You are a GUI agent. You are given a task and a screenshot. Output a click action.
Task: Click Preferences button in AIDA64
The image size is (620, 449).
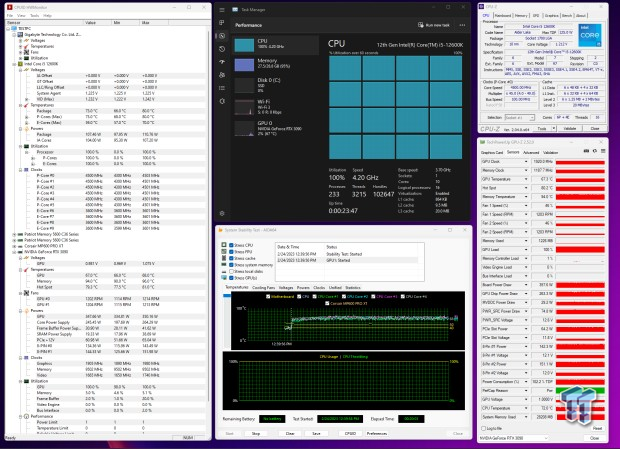coord(377,434)
